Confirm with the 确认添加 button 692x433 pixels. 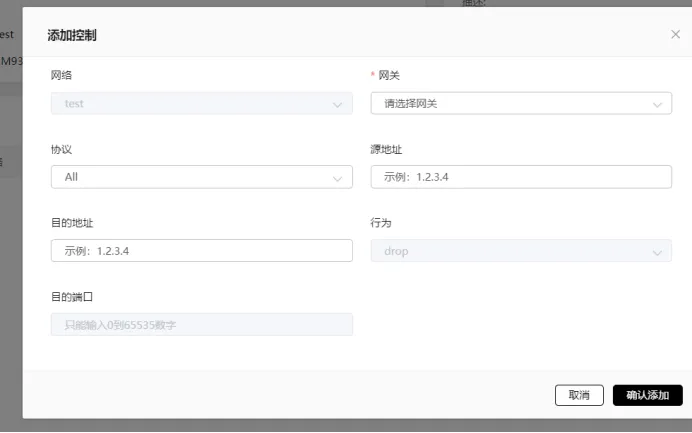tap(647, 395)
